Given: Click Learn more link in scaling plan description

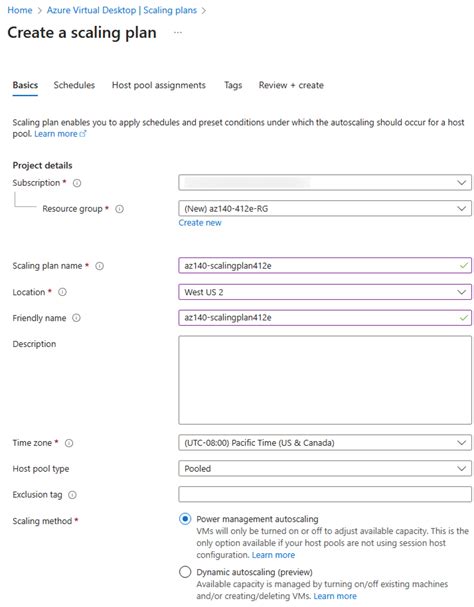Looking at the screenshot, I should pyautogui.click(x=60, y=134).
